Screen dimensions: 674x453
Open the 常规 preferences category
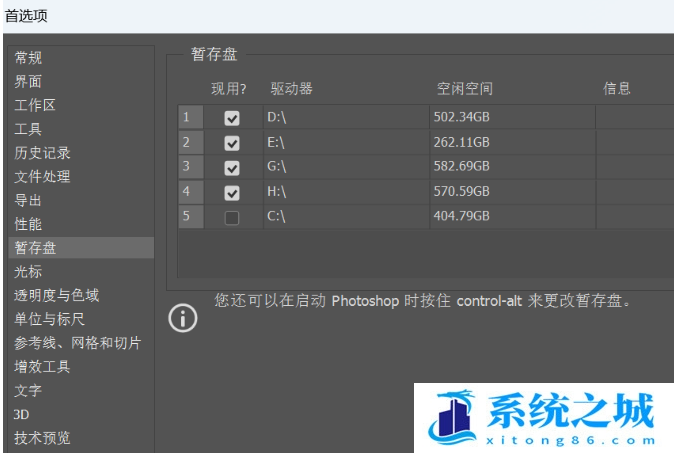[x=28, y=58]
